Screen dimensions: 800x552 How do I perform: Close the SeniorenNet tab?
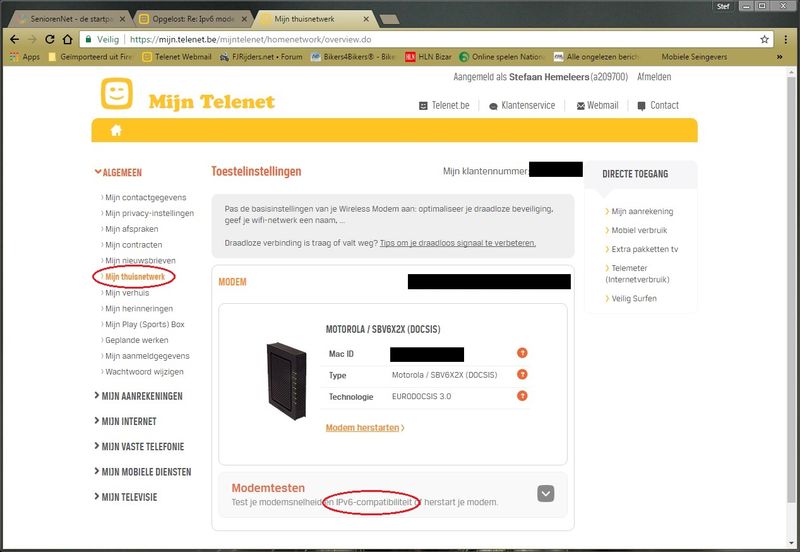[x=122, y=19]
